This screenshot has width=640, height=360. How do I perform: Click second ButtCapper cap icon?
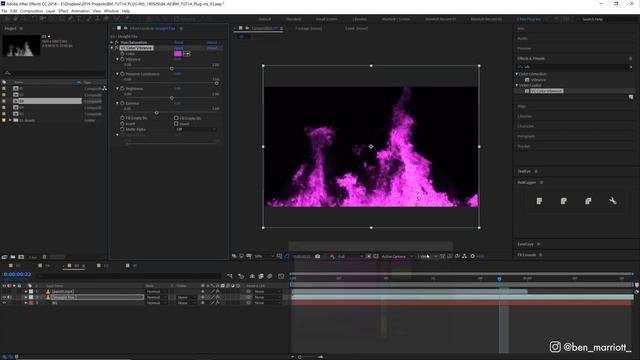coord(564,201)
